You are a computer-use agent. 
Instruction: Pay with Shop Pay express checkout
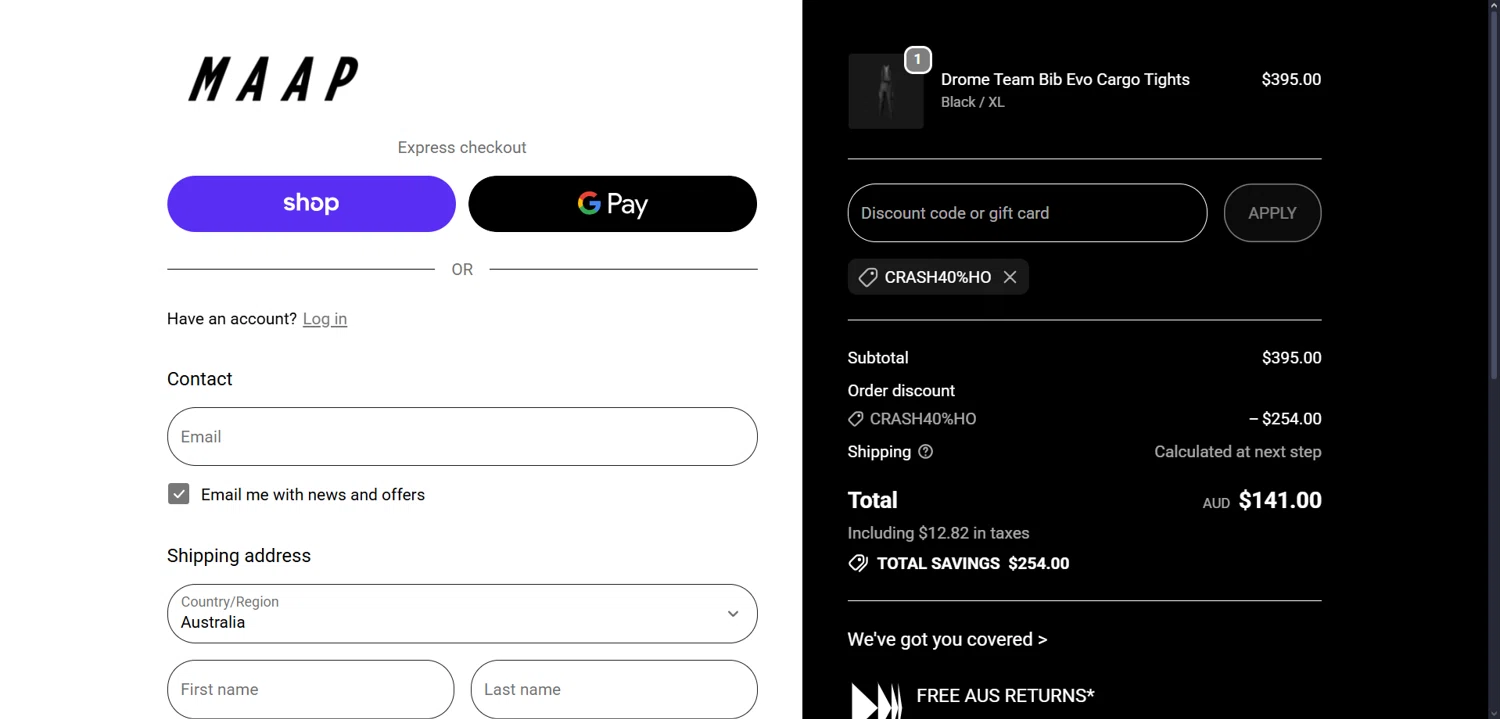click(311, 204)
